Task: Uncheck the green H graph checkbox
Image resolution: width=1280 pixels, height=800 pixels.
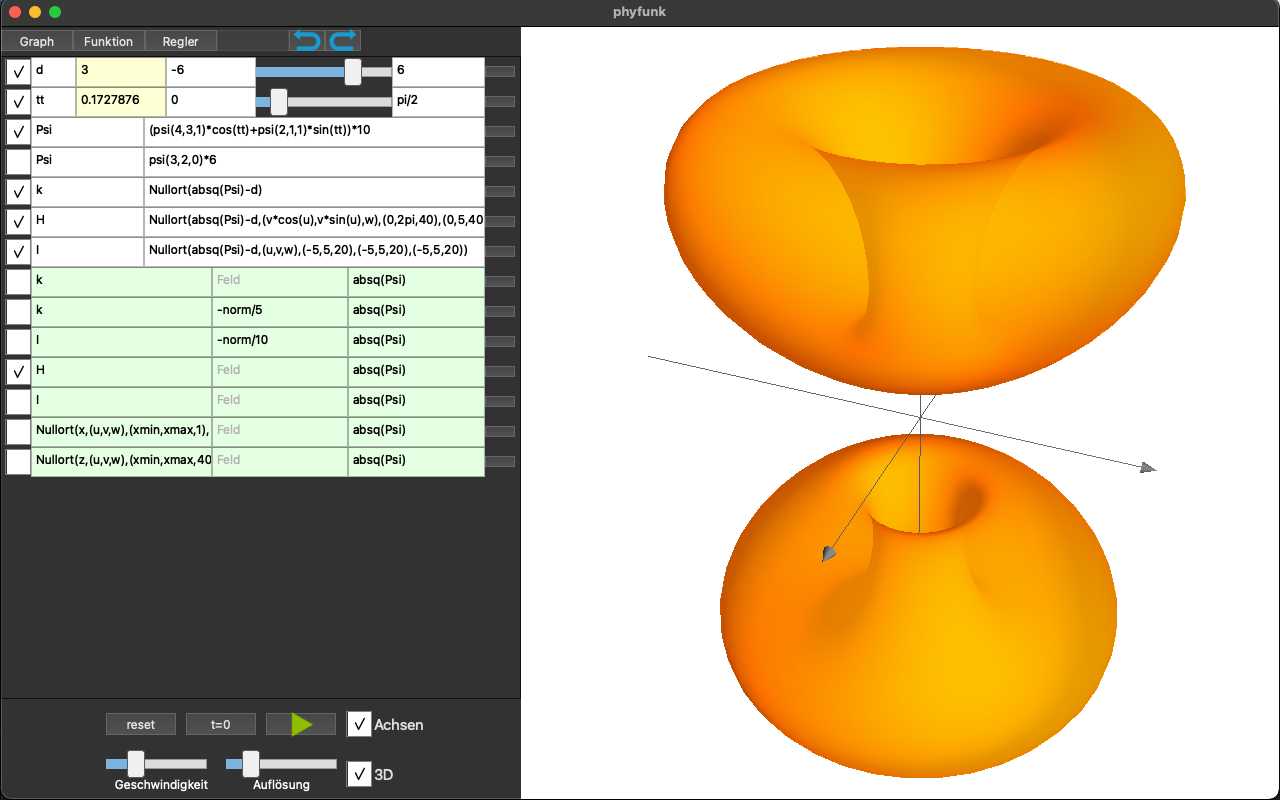Action: coord(18,372)
